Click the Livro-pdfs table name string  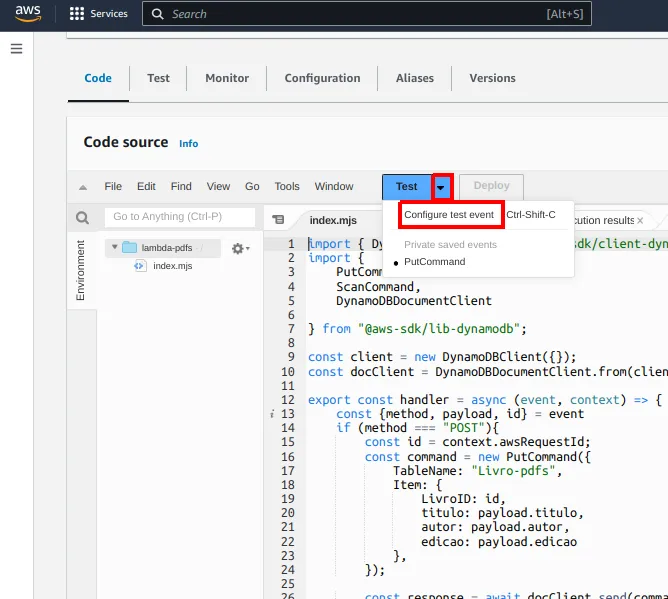pos(513,471)
